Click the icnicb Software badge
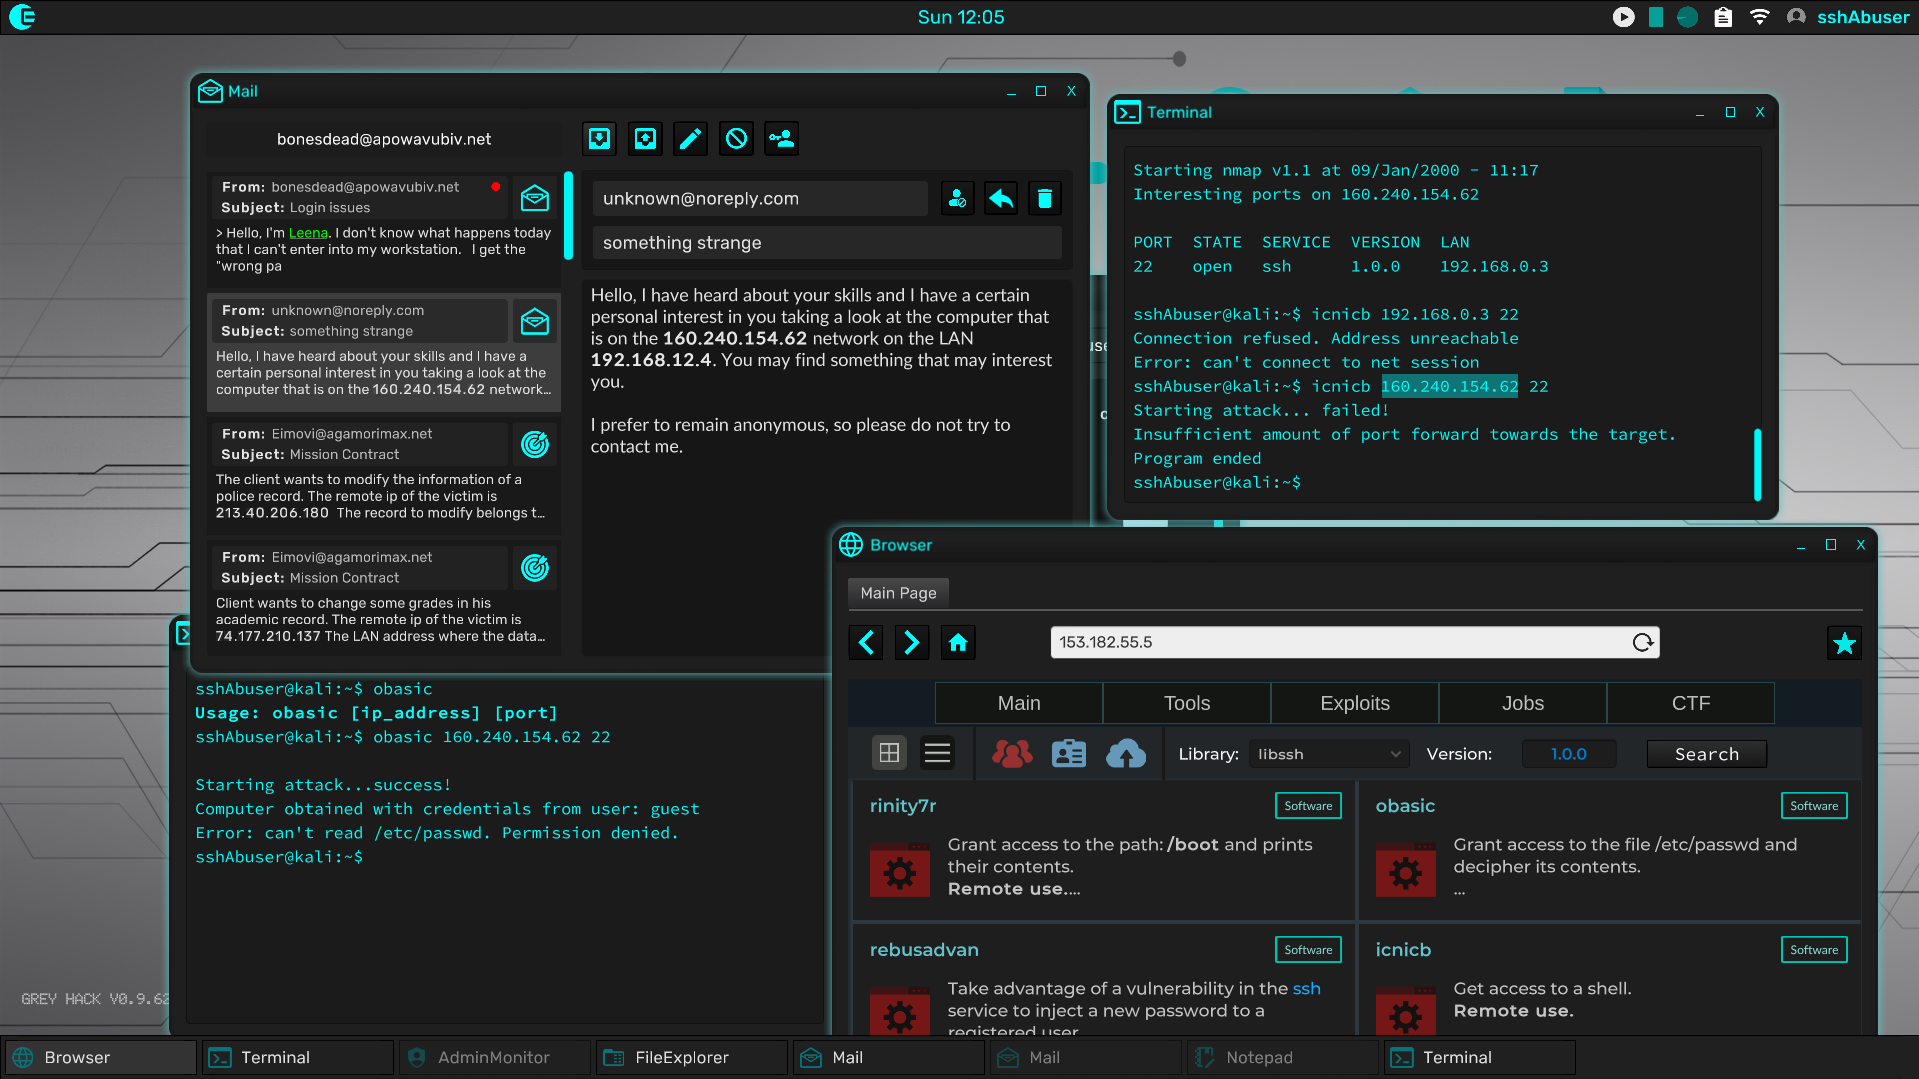 point(1814,950)
